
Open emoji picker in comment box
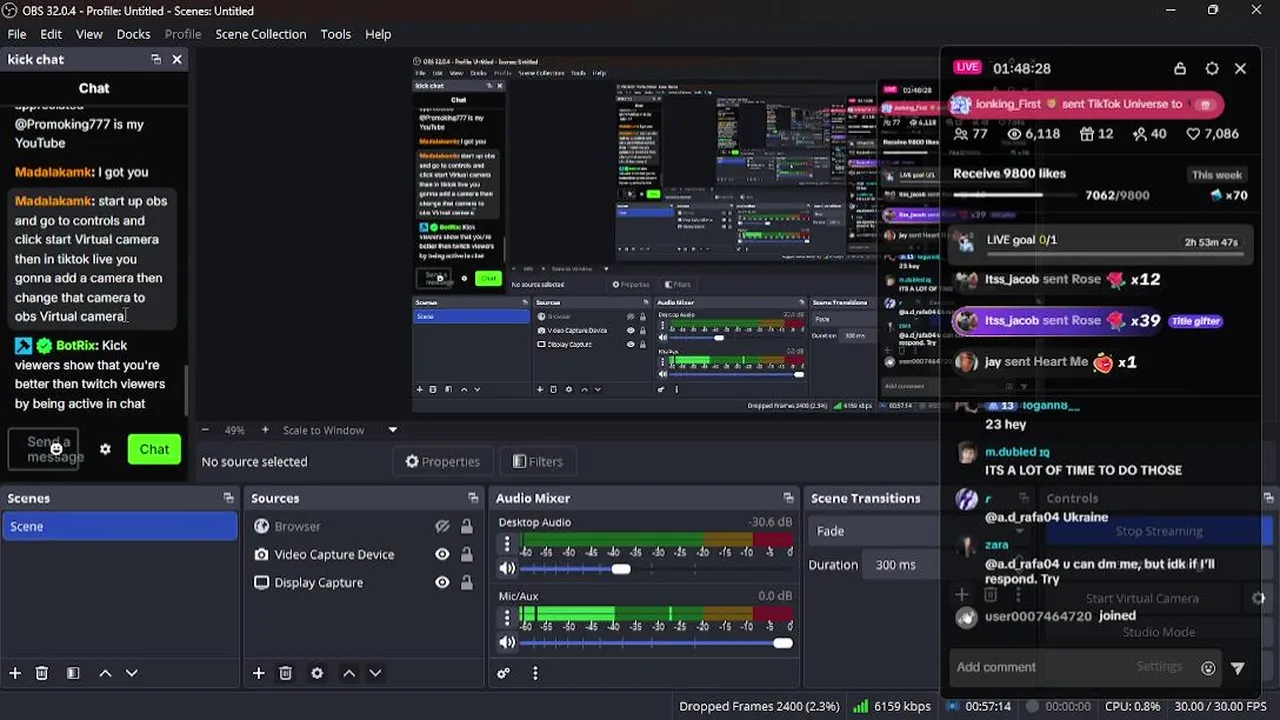point(1208,668)
